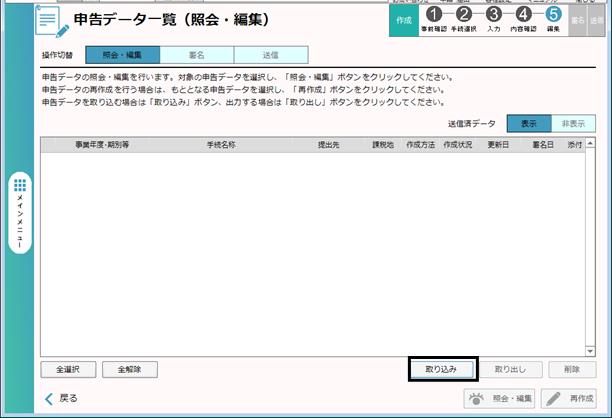Select the 作成 phase tab
Screen dimensions: 612x418
(404, 20)
